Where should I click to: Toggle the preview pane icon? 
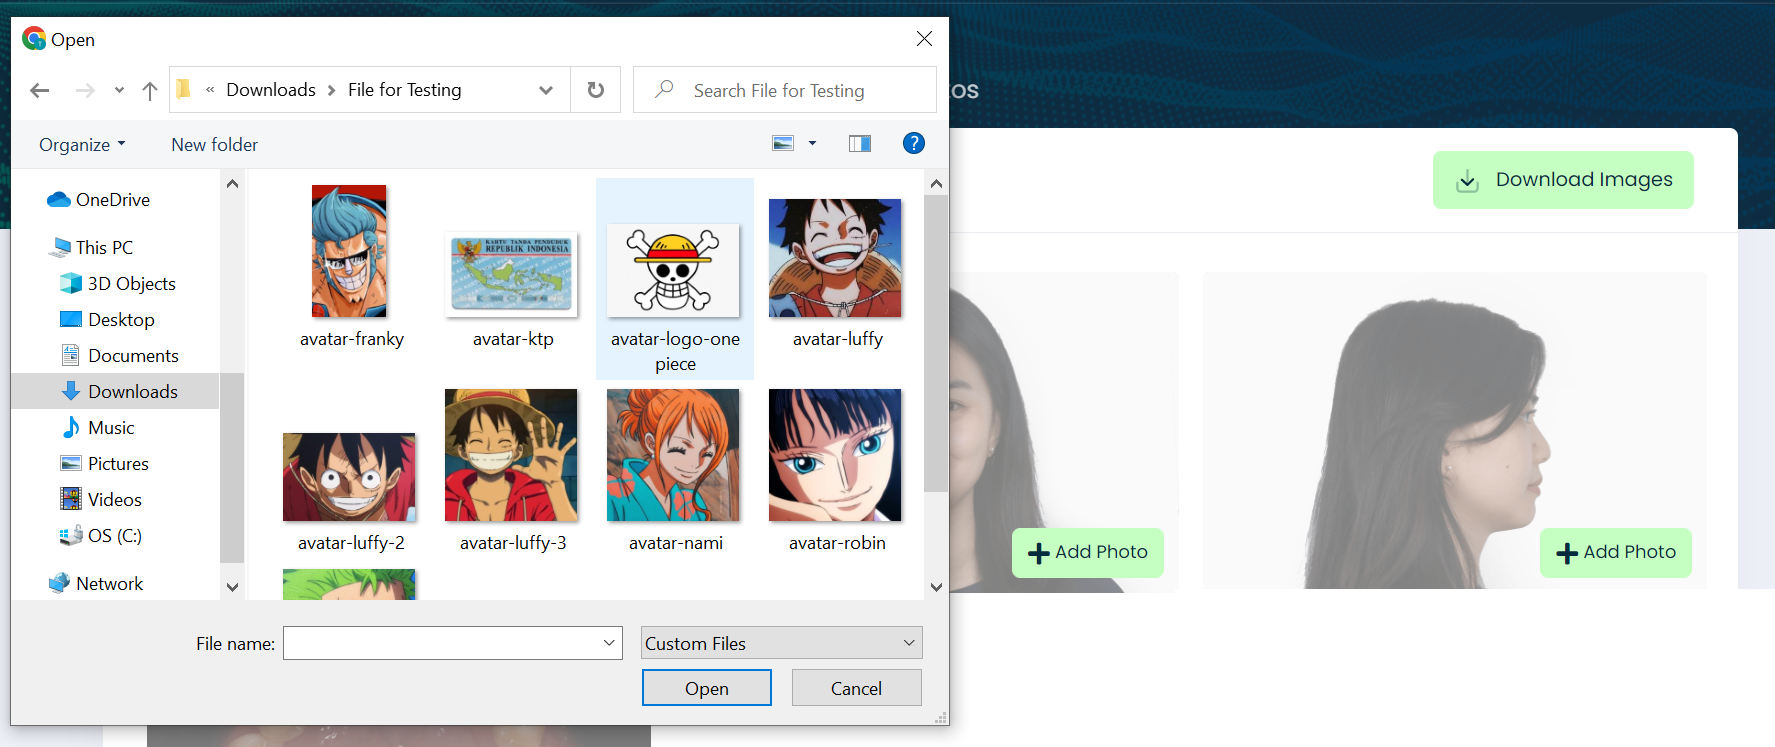pos(860,144)
